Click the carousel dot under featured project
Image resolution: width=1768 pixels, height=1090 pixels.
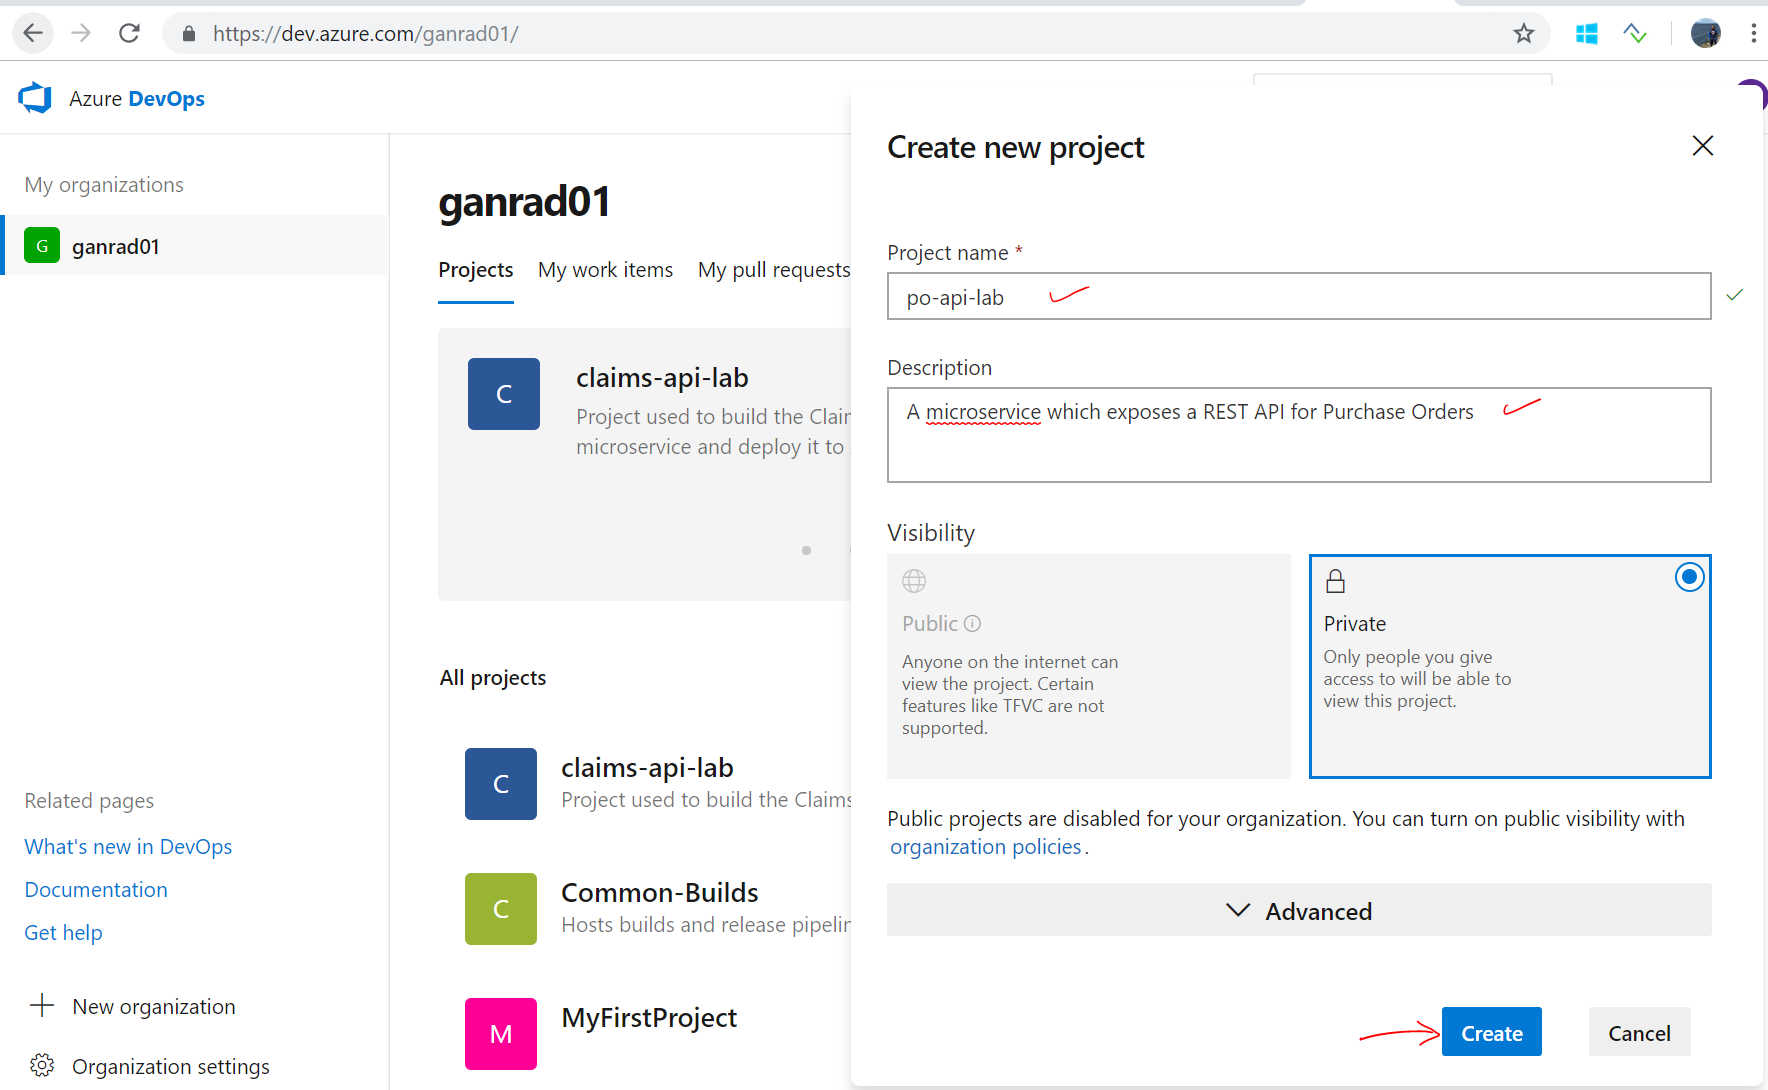point(806,550)
